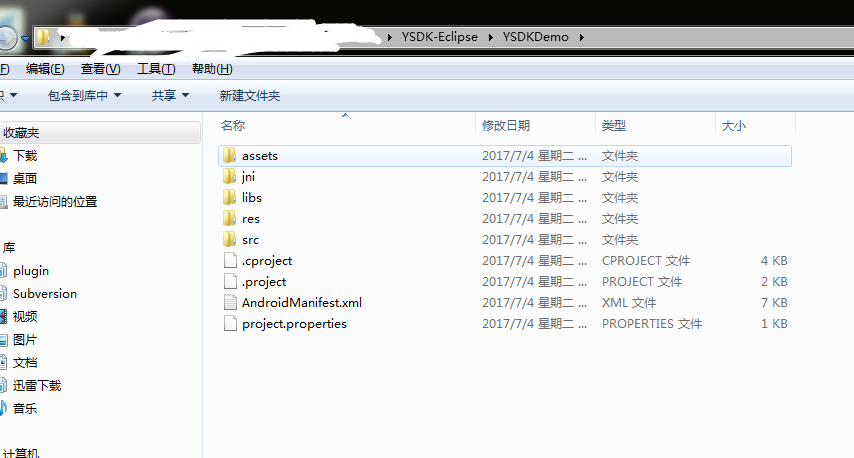
Task: Open Subversion library in sidebar
Action: point(45,294)
